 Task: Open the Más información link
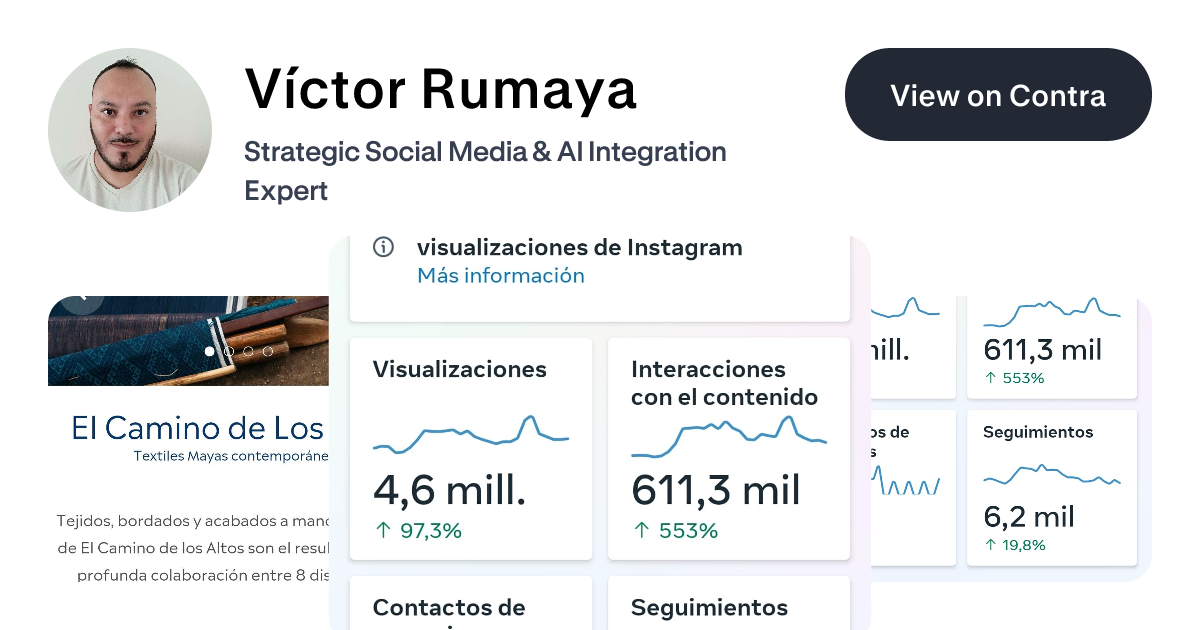[x=500, y=276]
